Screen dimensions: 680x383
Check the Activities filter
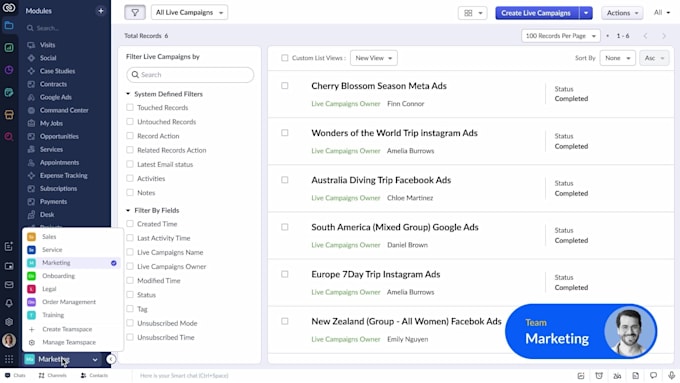click(130, 178)
